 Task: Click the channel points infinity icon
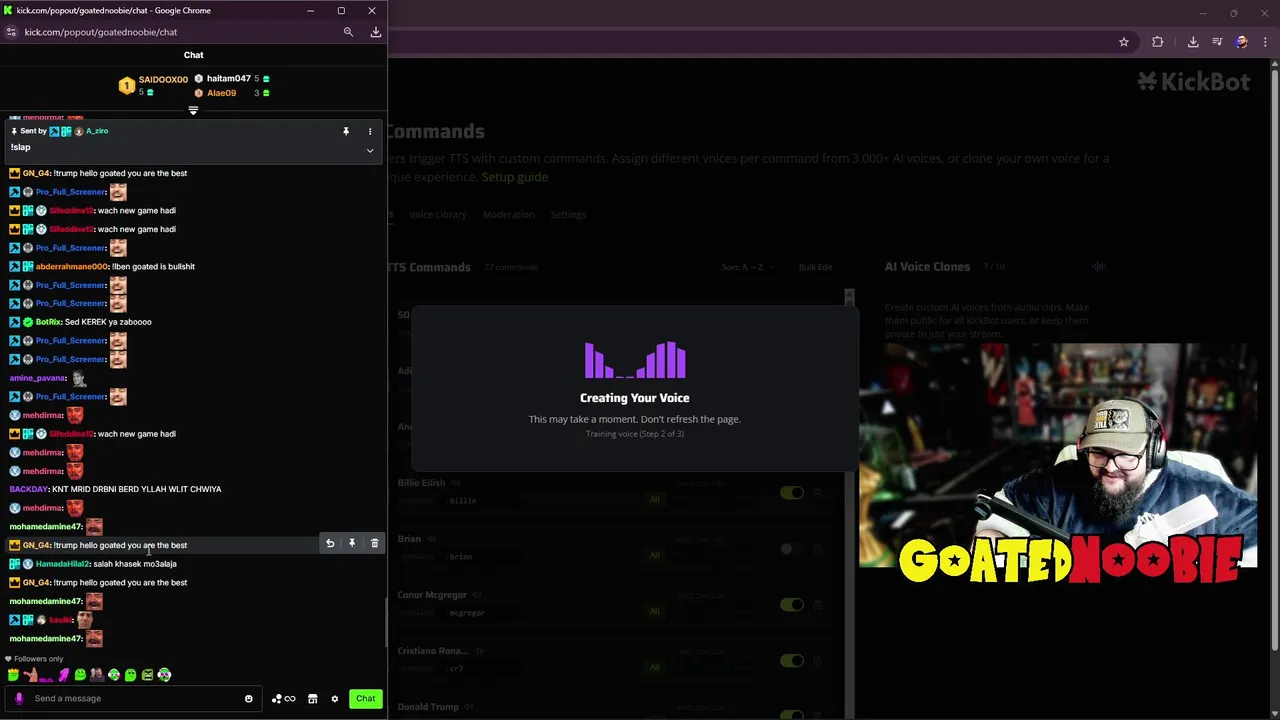284,699
